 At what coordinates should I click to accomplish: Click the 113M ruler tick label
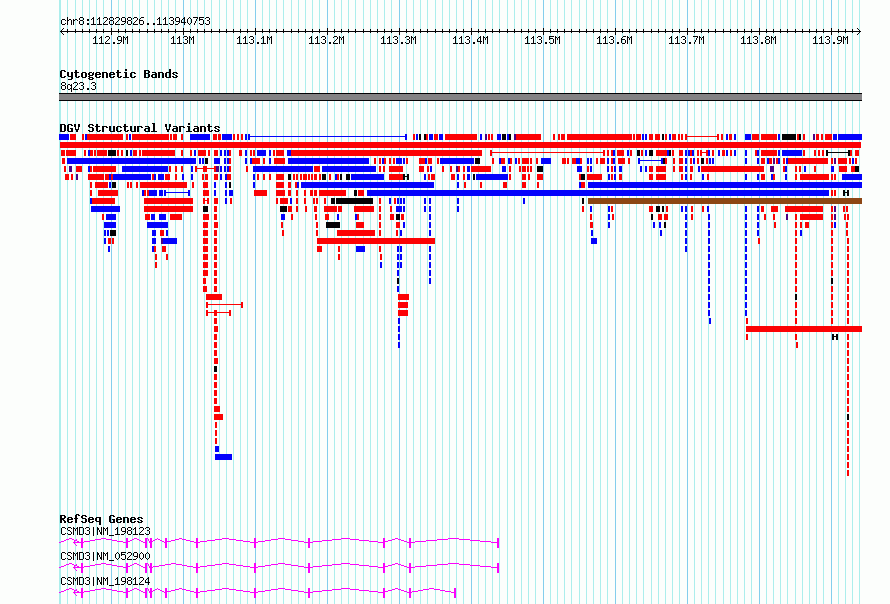tap(182, 40)
